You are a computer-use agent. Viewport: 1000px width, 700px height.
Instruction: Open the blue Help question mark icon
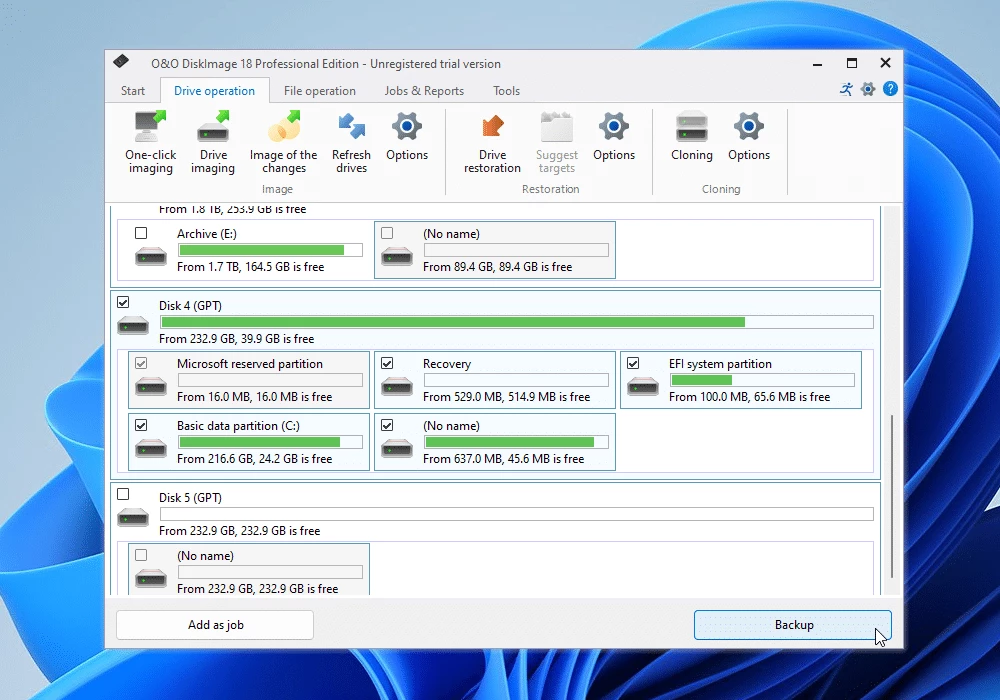(890, 89)
